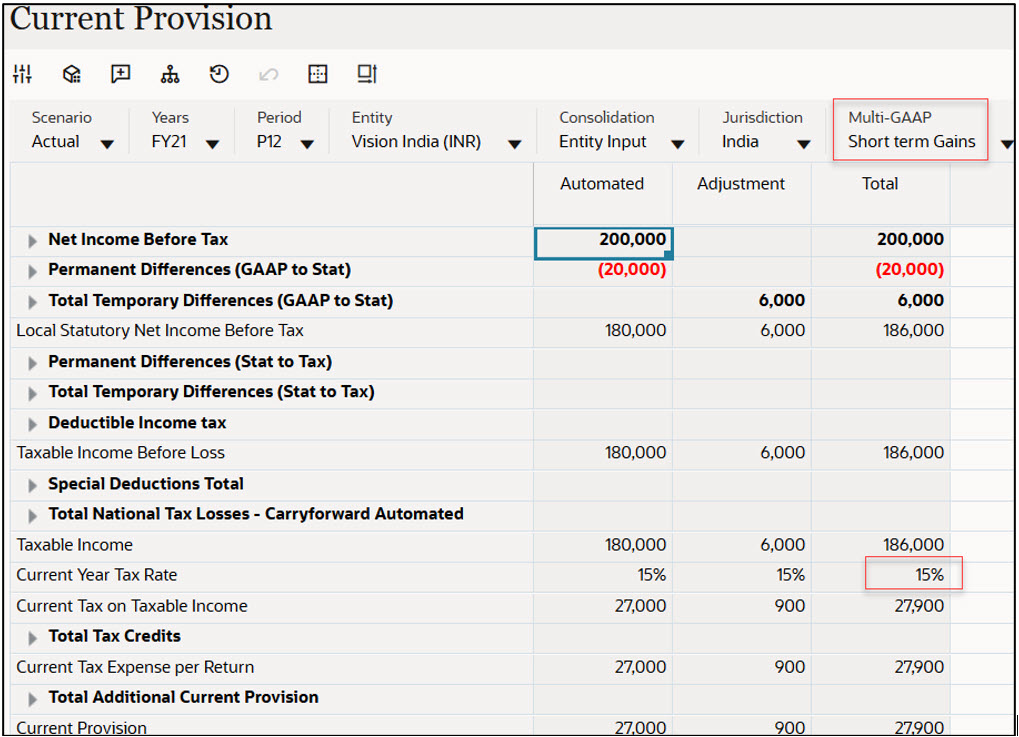Expand Total Temporary Differences (GAAP to Stat)
The image size is (1019, 737).
pyautogui.click(x=32, y=302)
